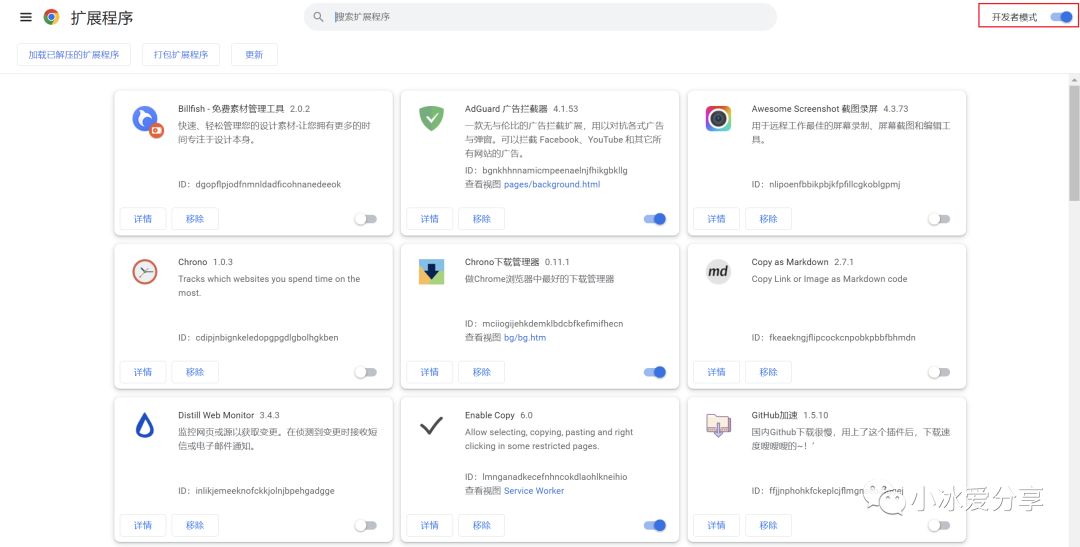Remove Billfish via 移除 button
Image resolution: width=1080 pixels, height=547 pixels.
[x=195, y=218]
